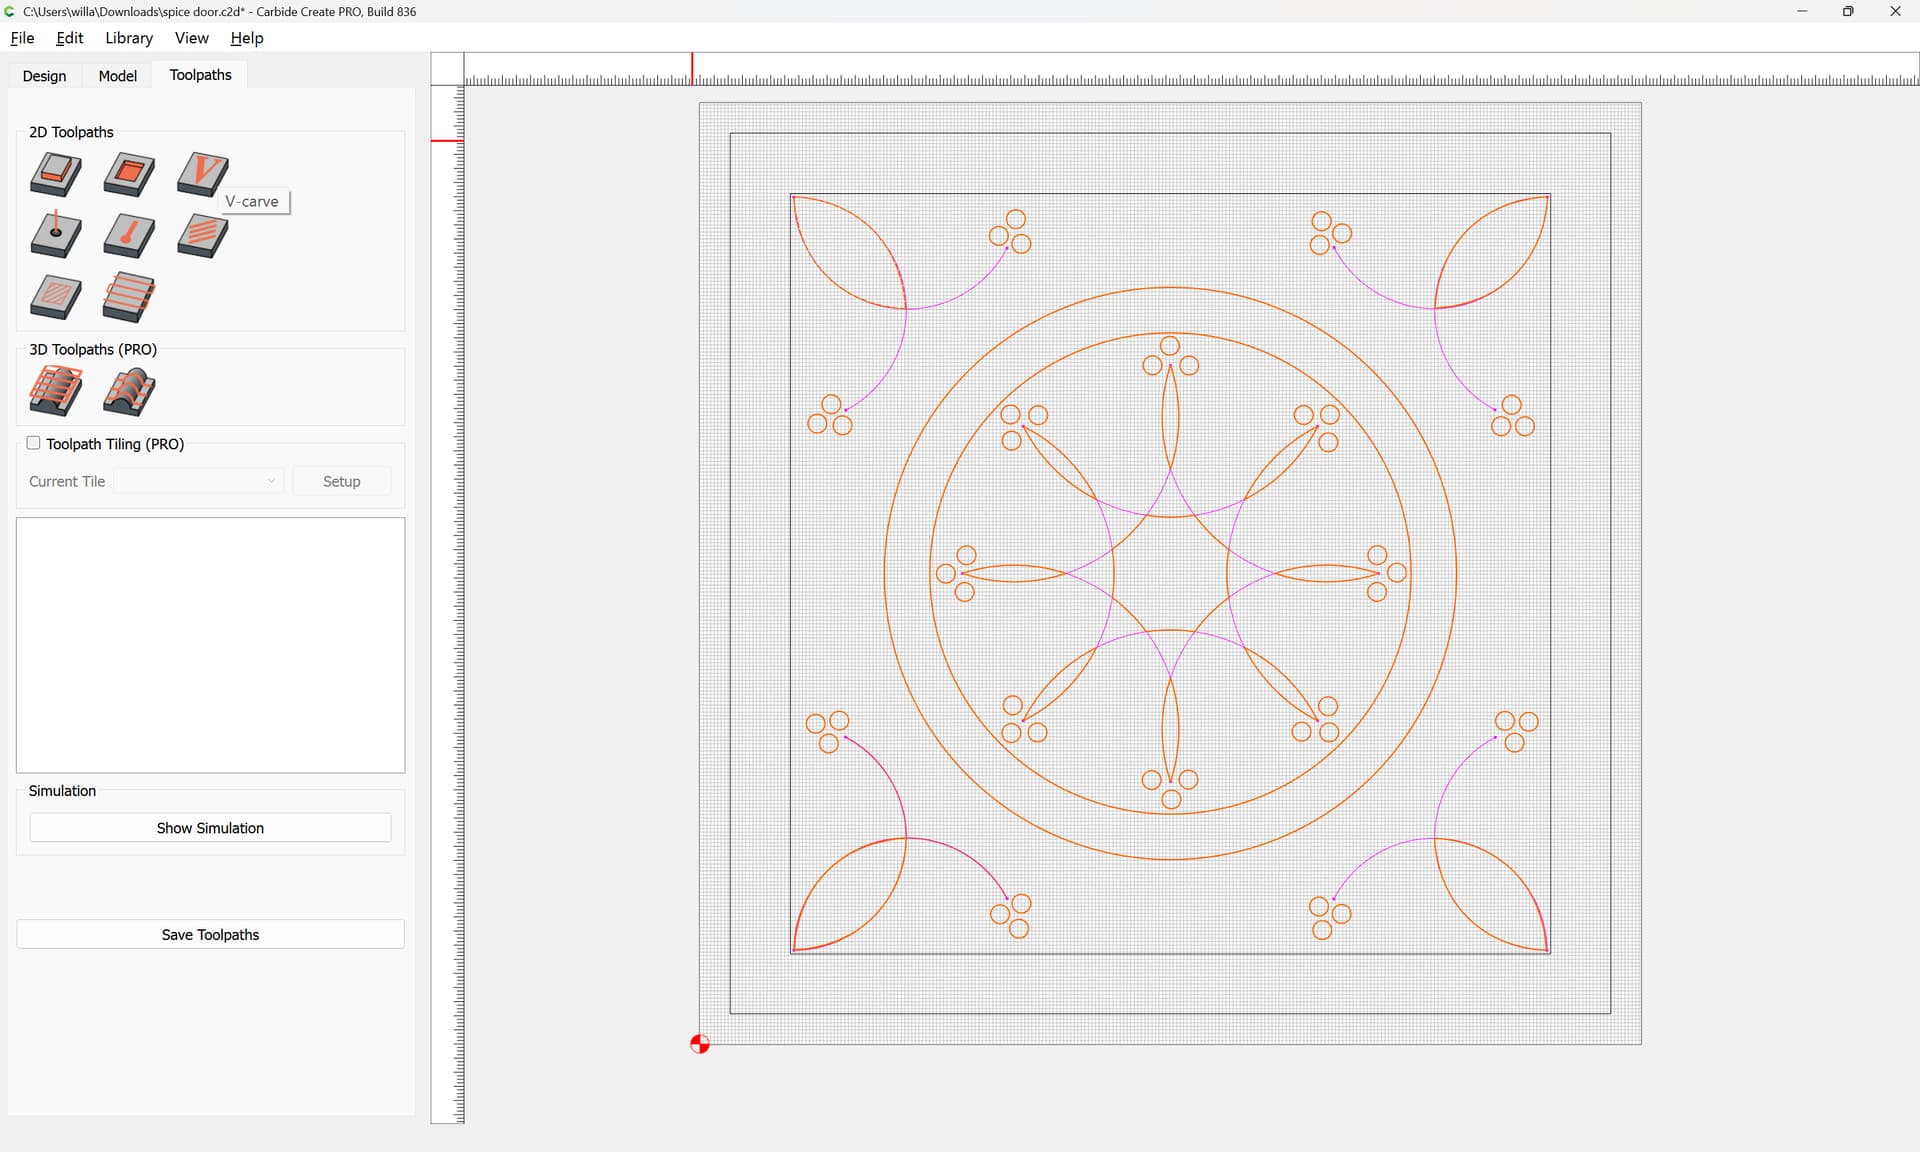Click the Show Simulation button
This screenshot has height=1152, width=1920.
tap(210, 828)
